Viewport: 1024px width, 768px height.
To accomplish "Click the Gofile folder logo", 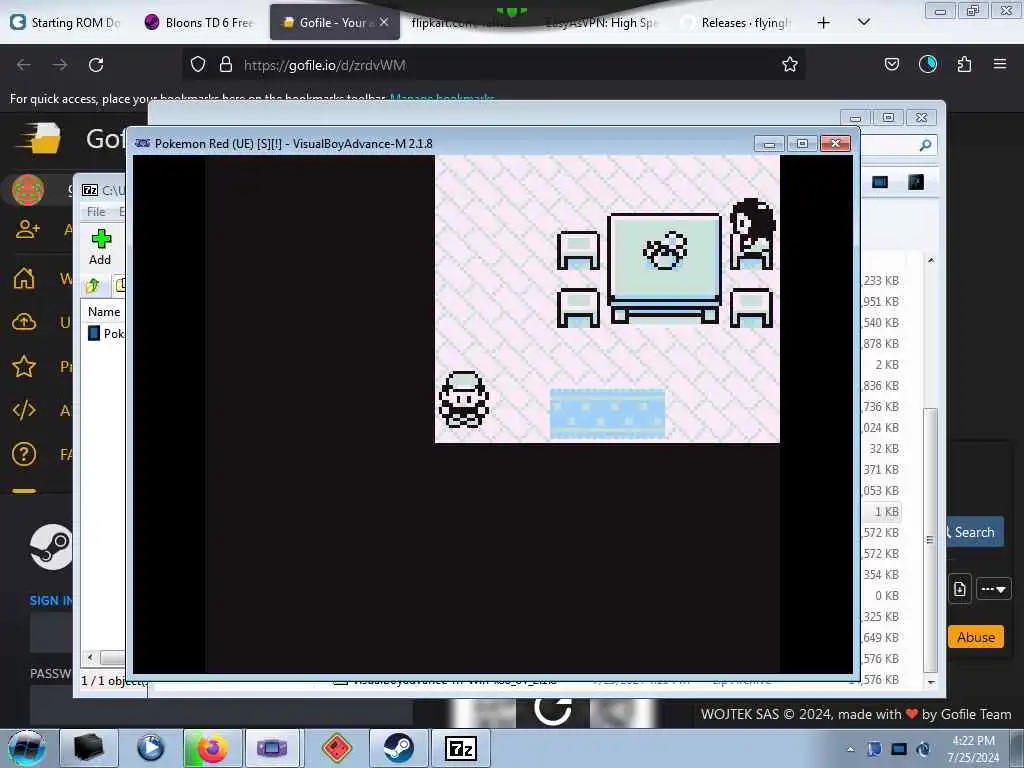I will coord(39,138).
